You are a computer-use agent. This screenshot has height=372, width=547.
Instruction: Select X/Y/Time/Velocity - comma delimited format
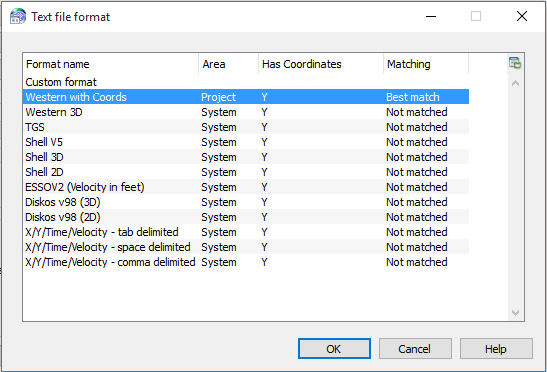pos(246,262)
